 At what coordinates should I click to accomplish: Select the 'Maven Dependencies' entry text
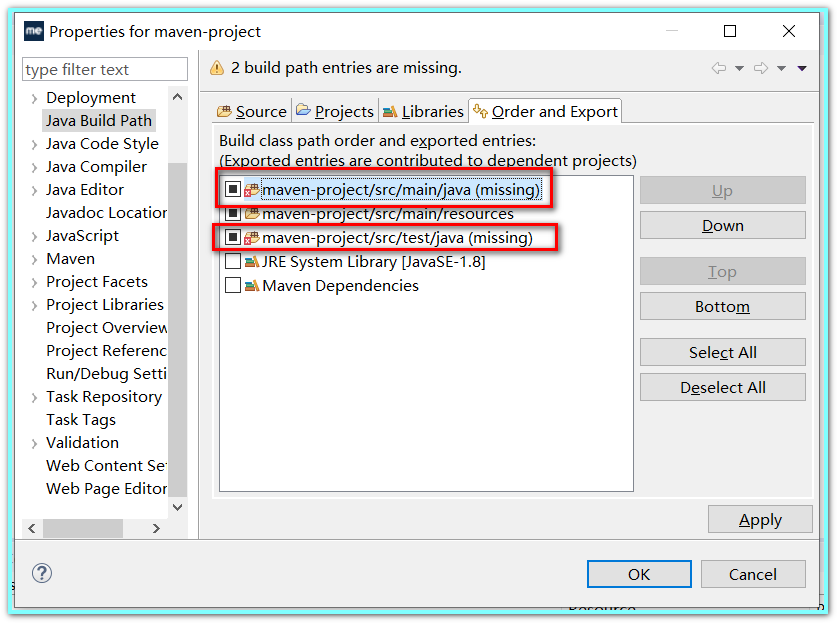click(341, 286)
